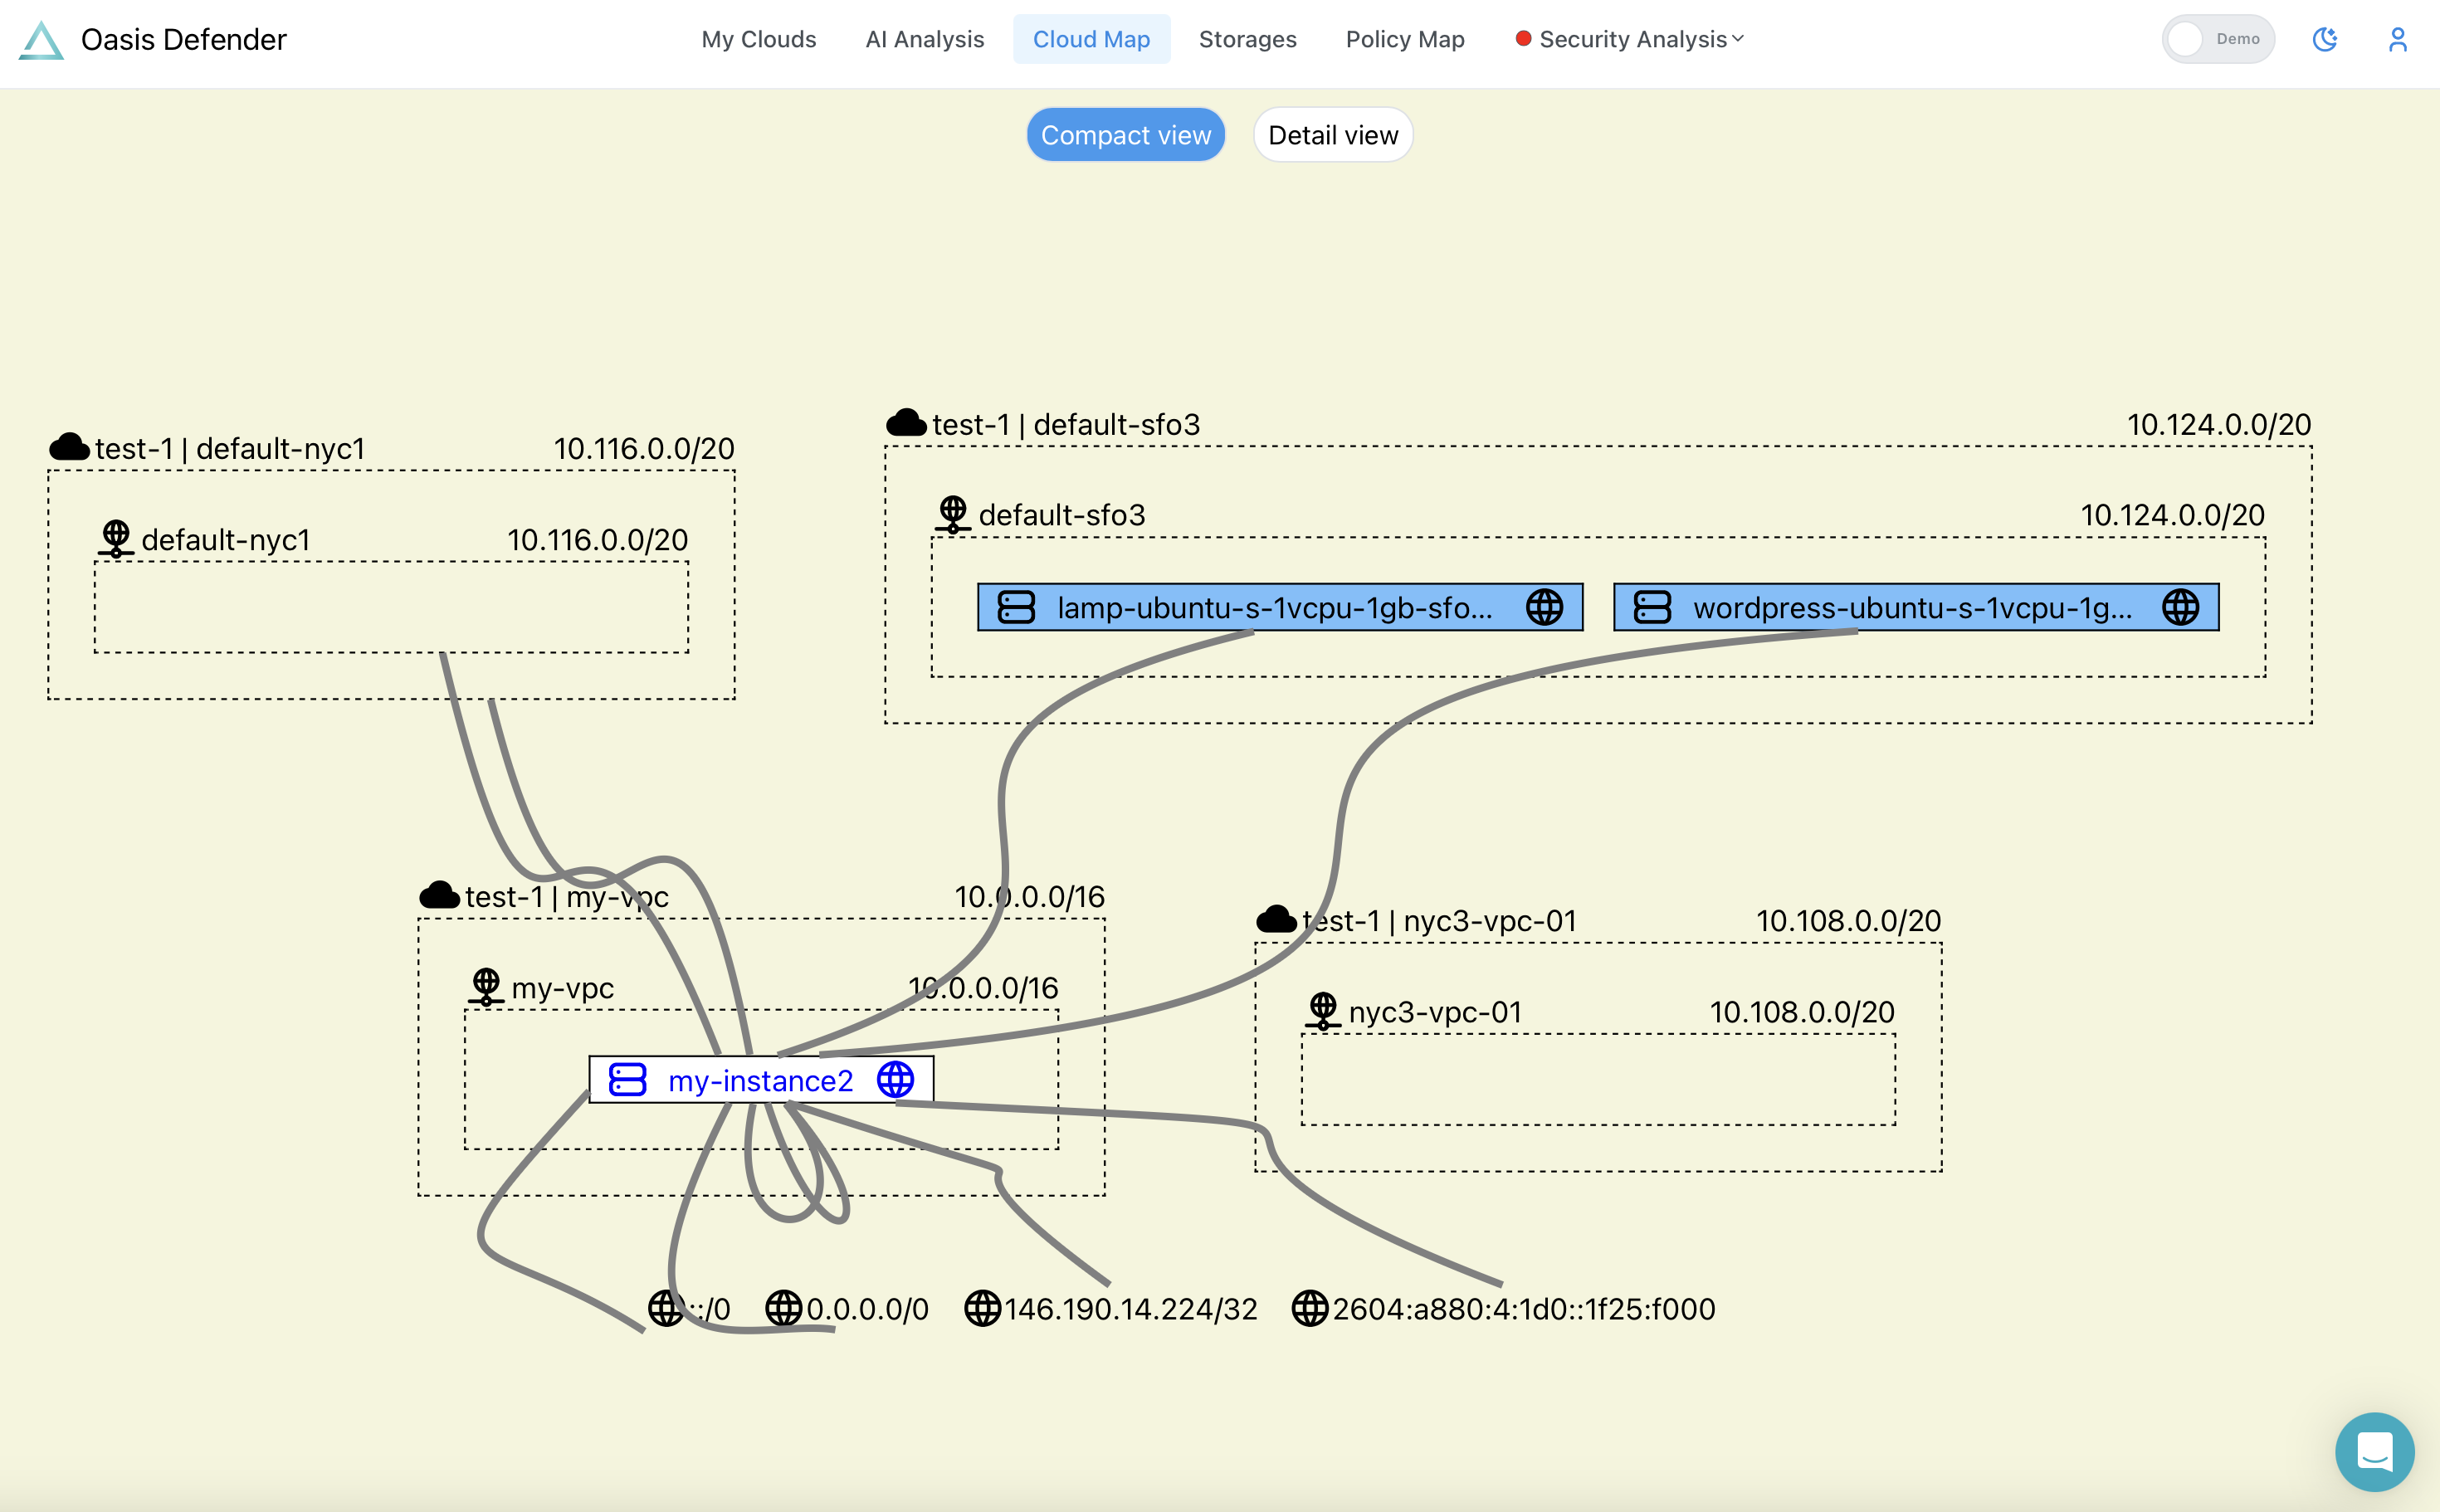Click the default-sfo3 subnet name
Screen dimensions: 2440x1512
1062,515
